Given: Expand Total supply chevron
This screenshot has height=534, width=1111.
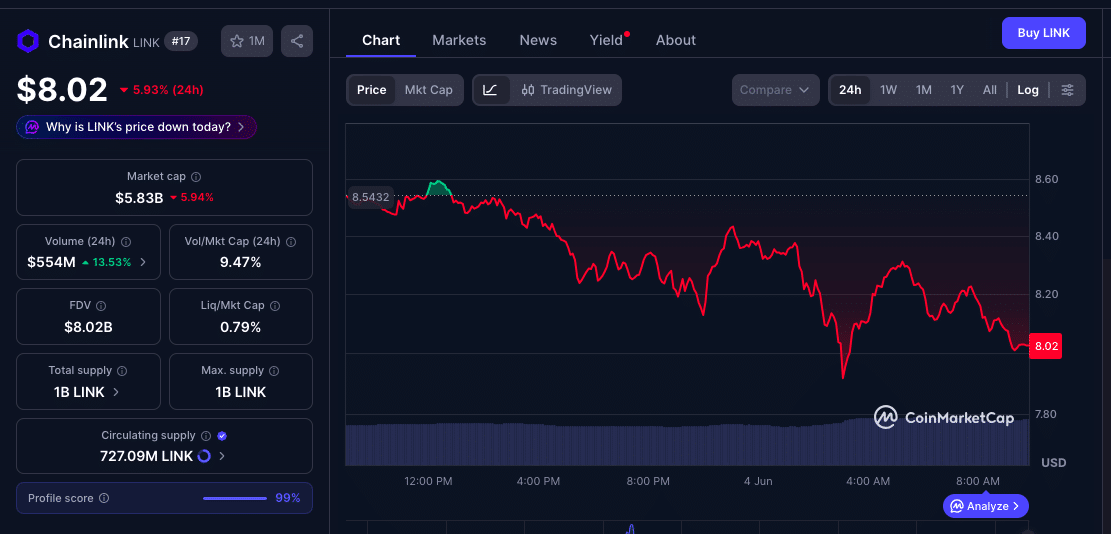Looking at the screenshot, I should (115, 392).
